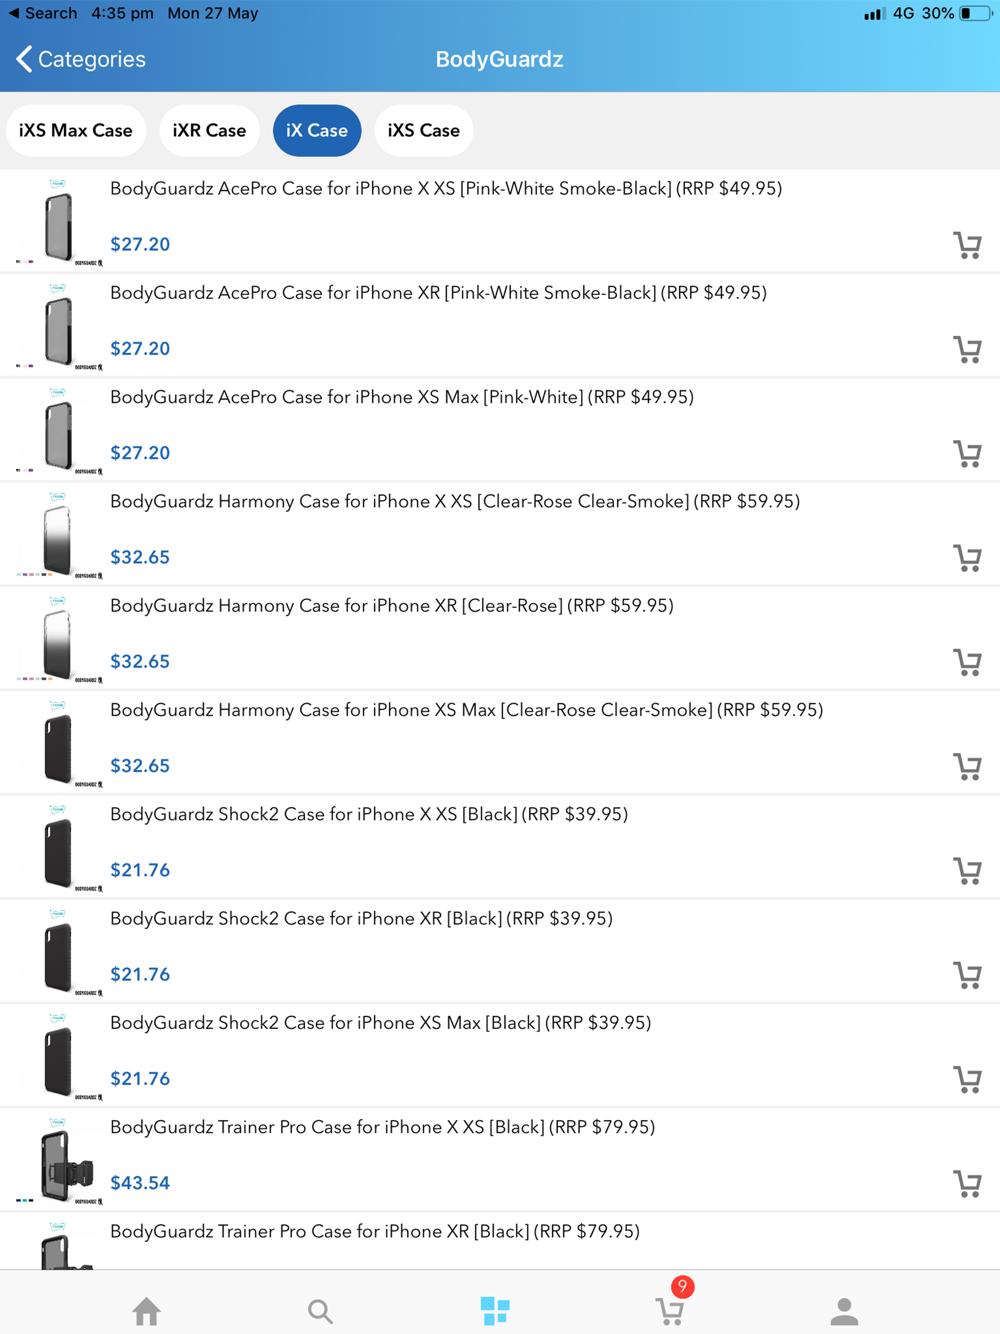This screenshot has height=1334, width=1000.
Task: Open categories grid in bottom bar
Action: coord(495,1310)
